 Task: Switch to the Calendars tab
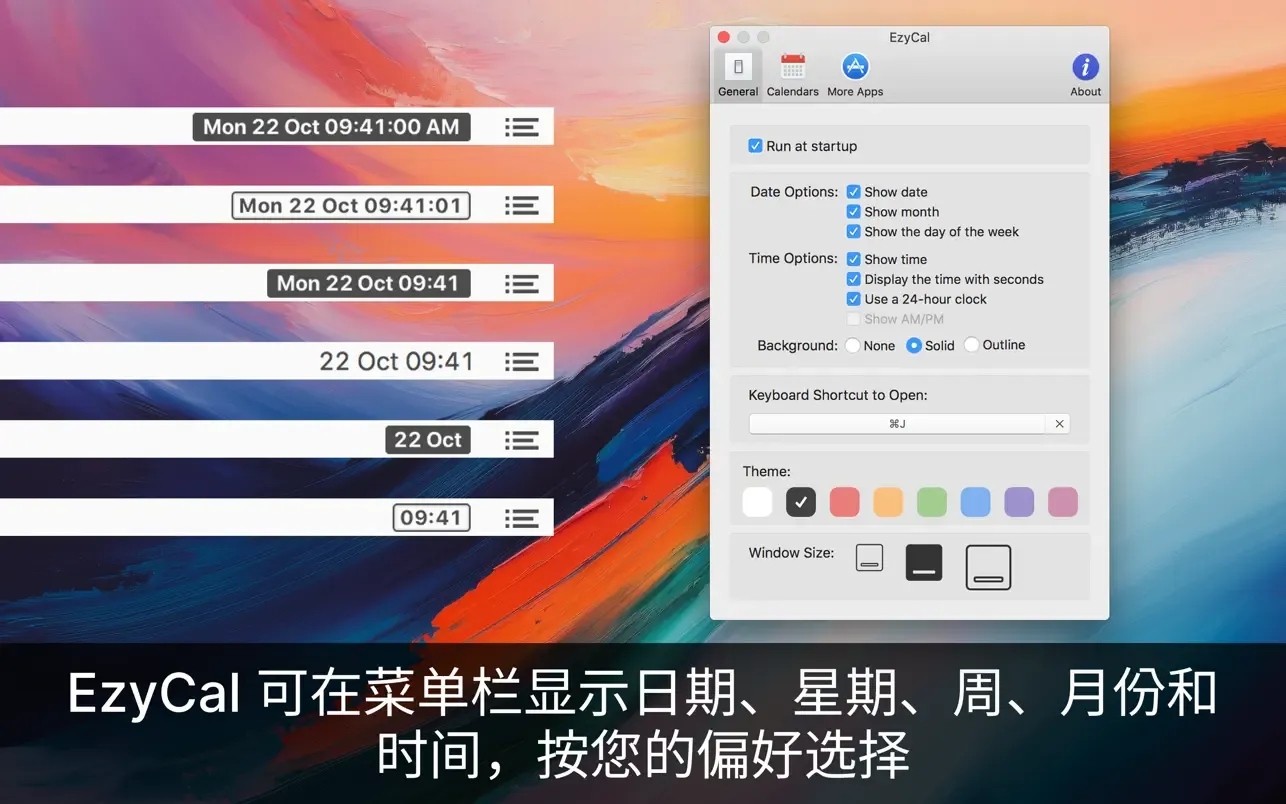[793, 75]
